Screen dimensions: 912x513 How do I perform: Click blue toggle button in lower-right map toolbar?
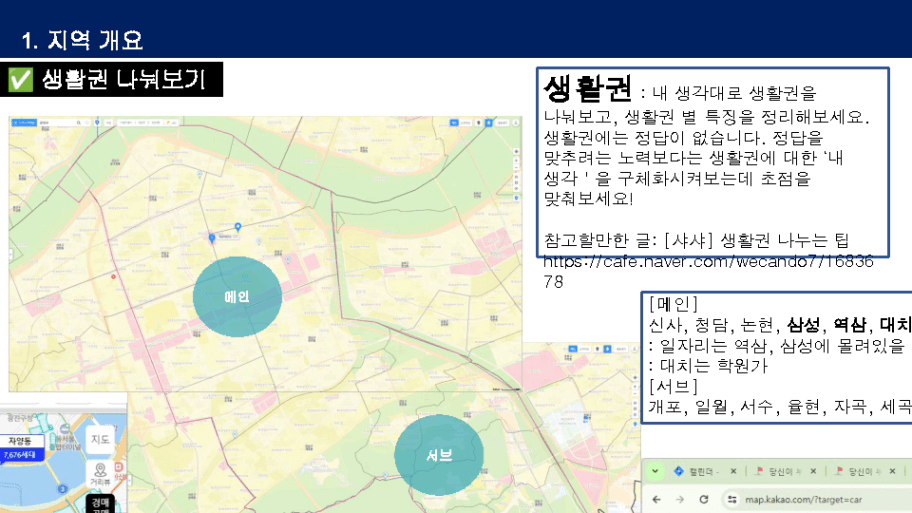[607, 349]
